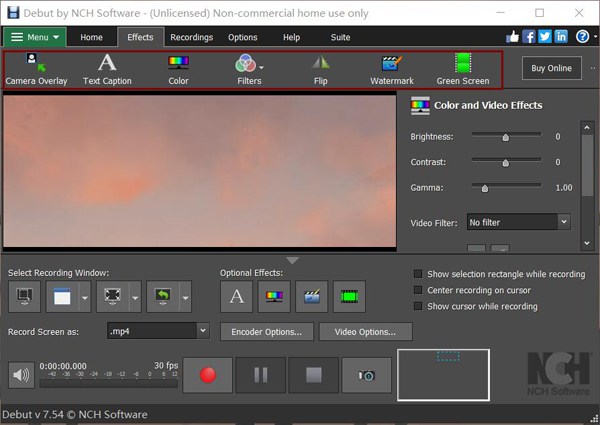Take a snapshot with camera icon
Image resolution: width=600 pixels, height=425 pixels.
pos(367,375)
